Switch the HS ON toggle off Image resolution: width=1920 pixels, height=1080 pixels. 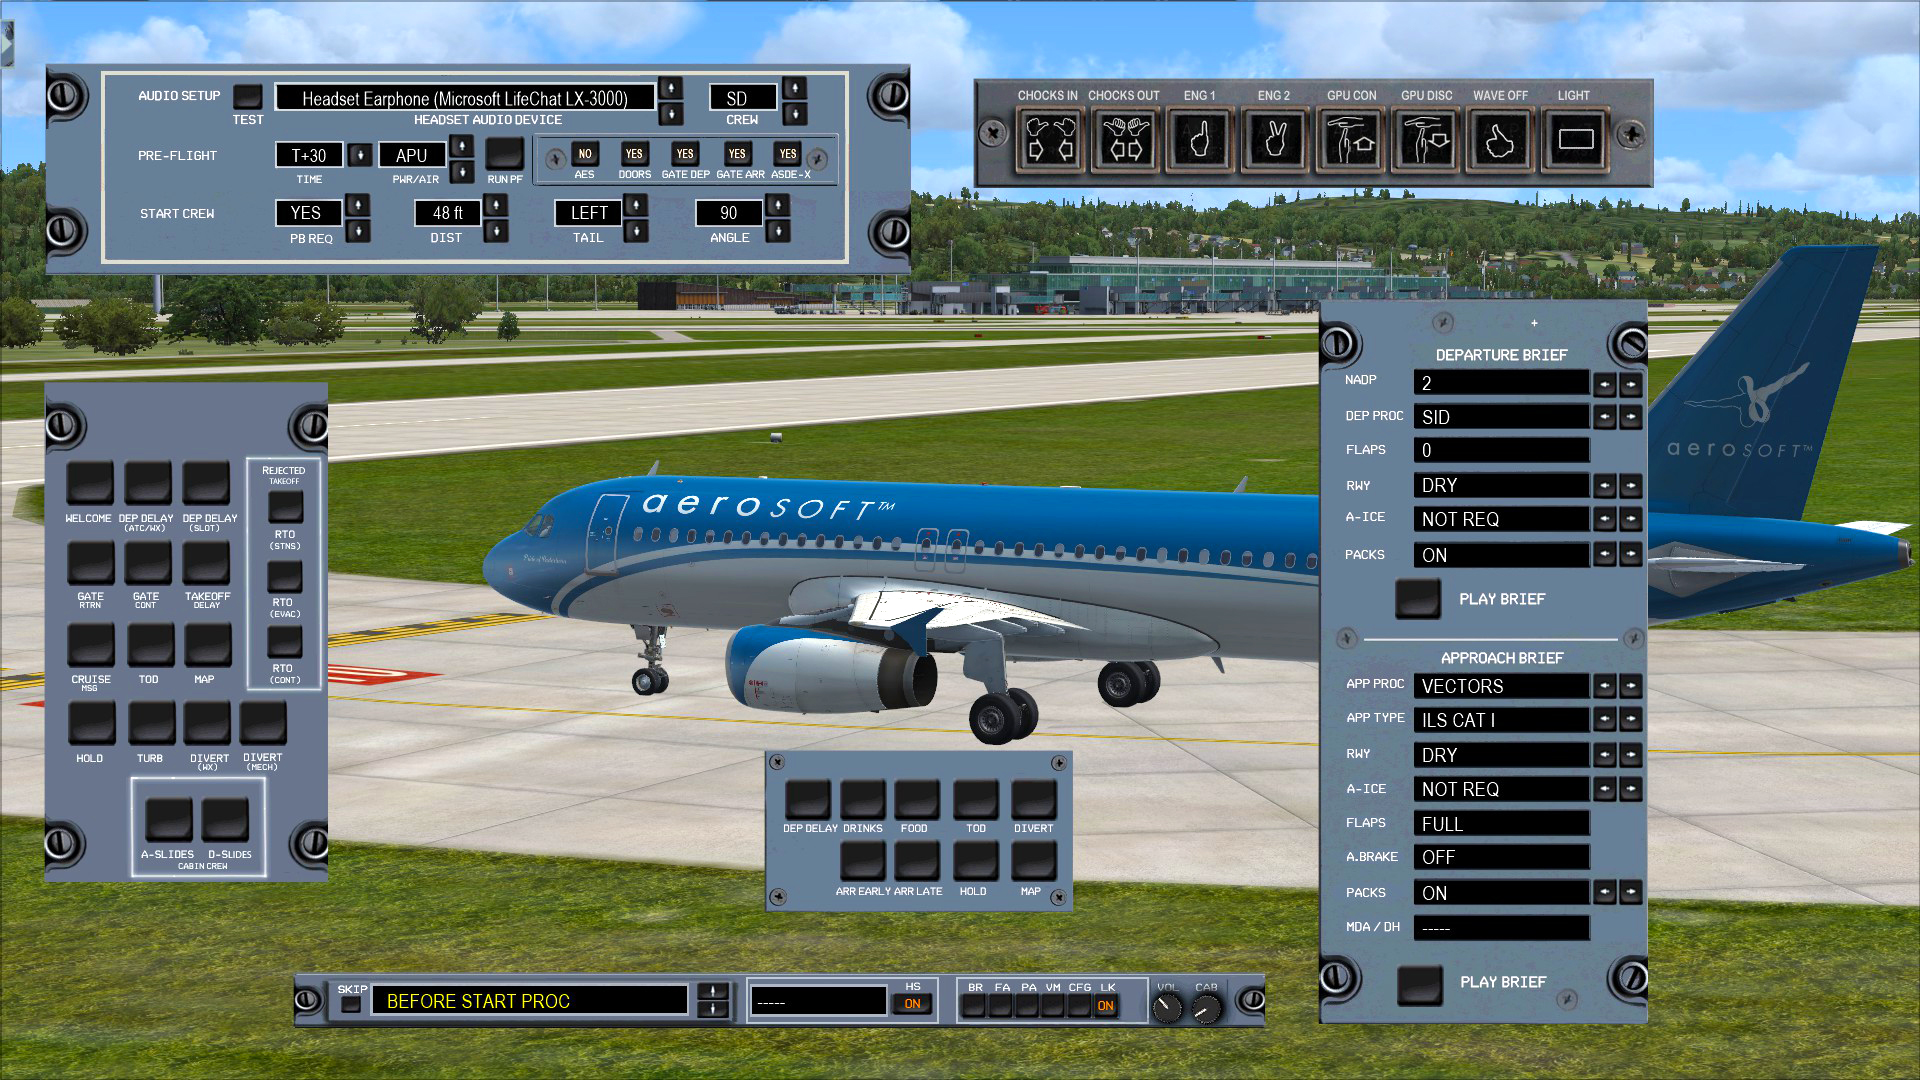[913, 1005]
